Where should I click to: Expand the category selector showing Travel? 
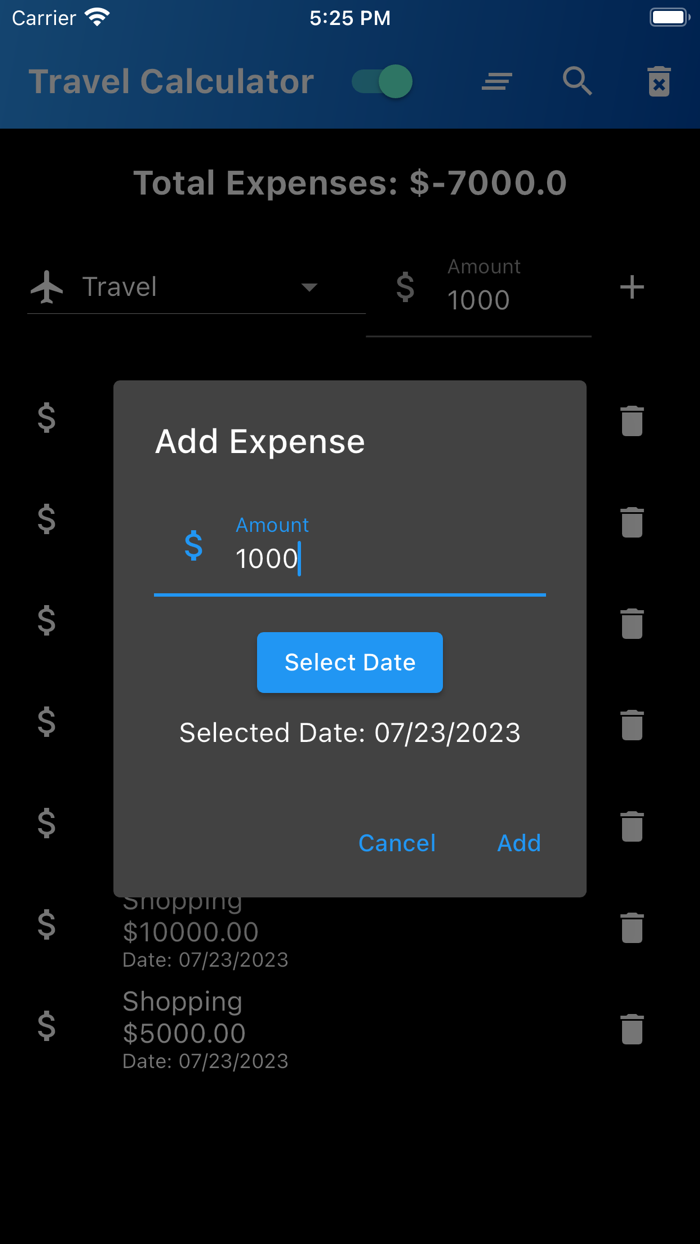click(310, 287)
